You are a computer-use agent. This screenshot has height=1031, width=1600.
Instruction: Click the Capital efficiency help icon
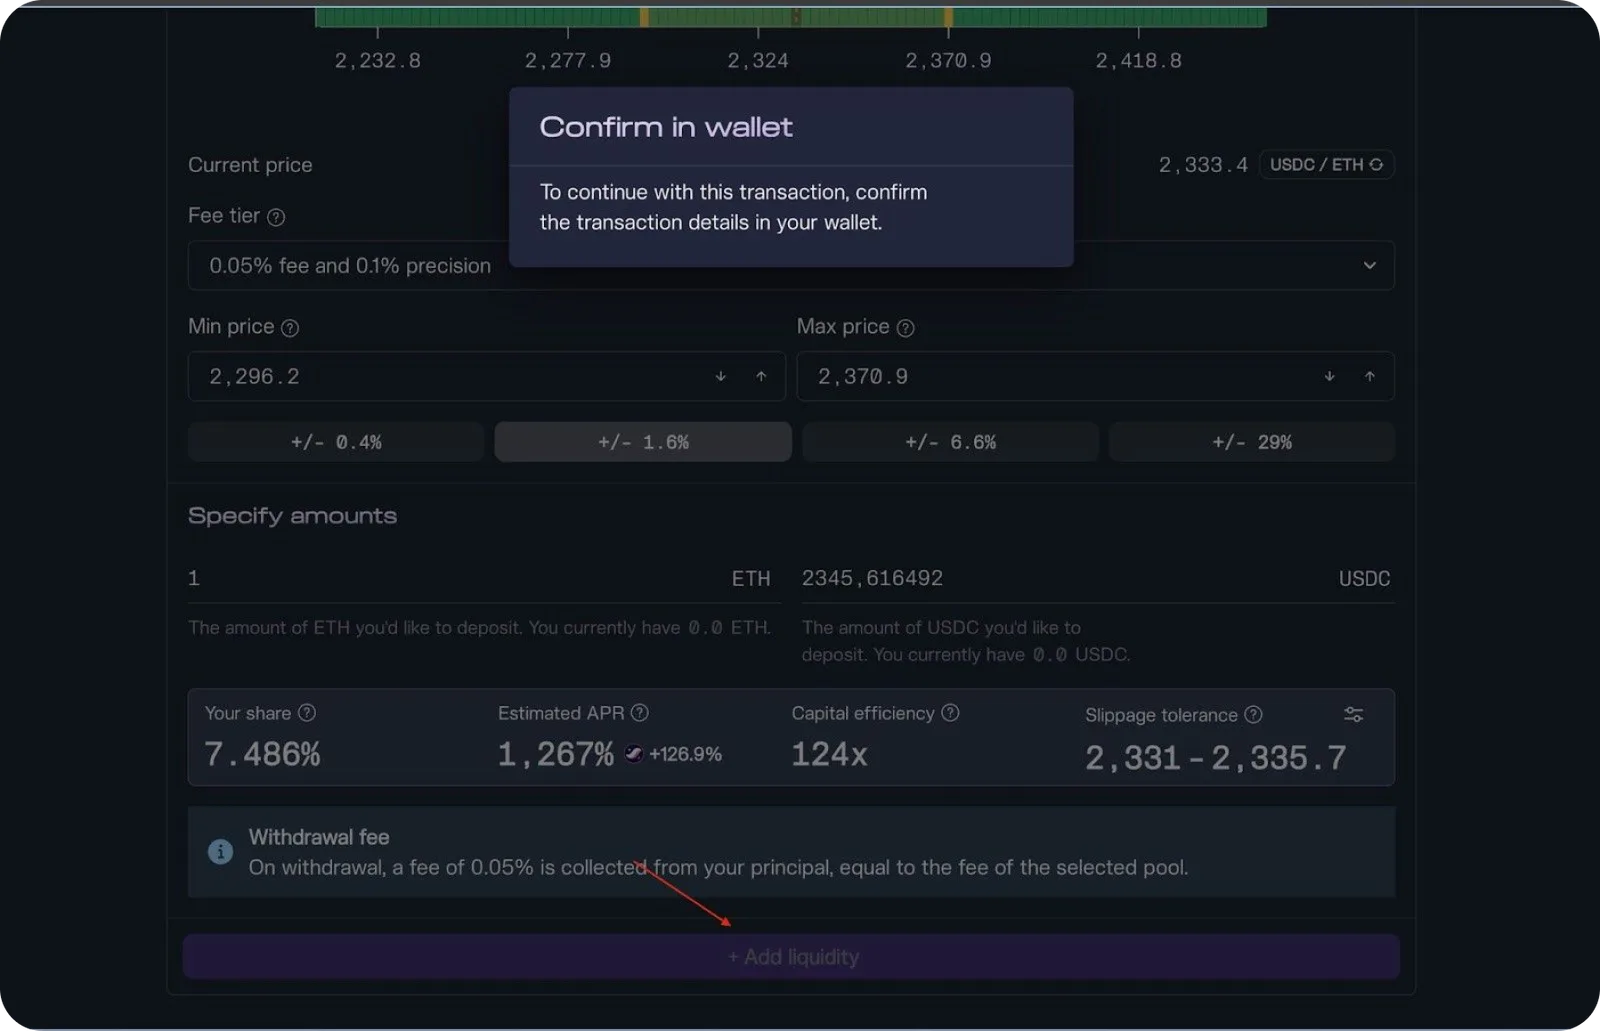coord(950,713)
